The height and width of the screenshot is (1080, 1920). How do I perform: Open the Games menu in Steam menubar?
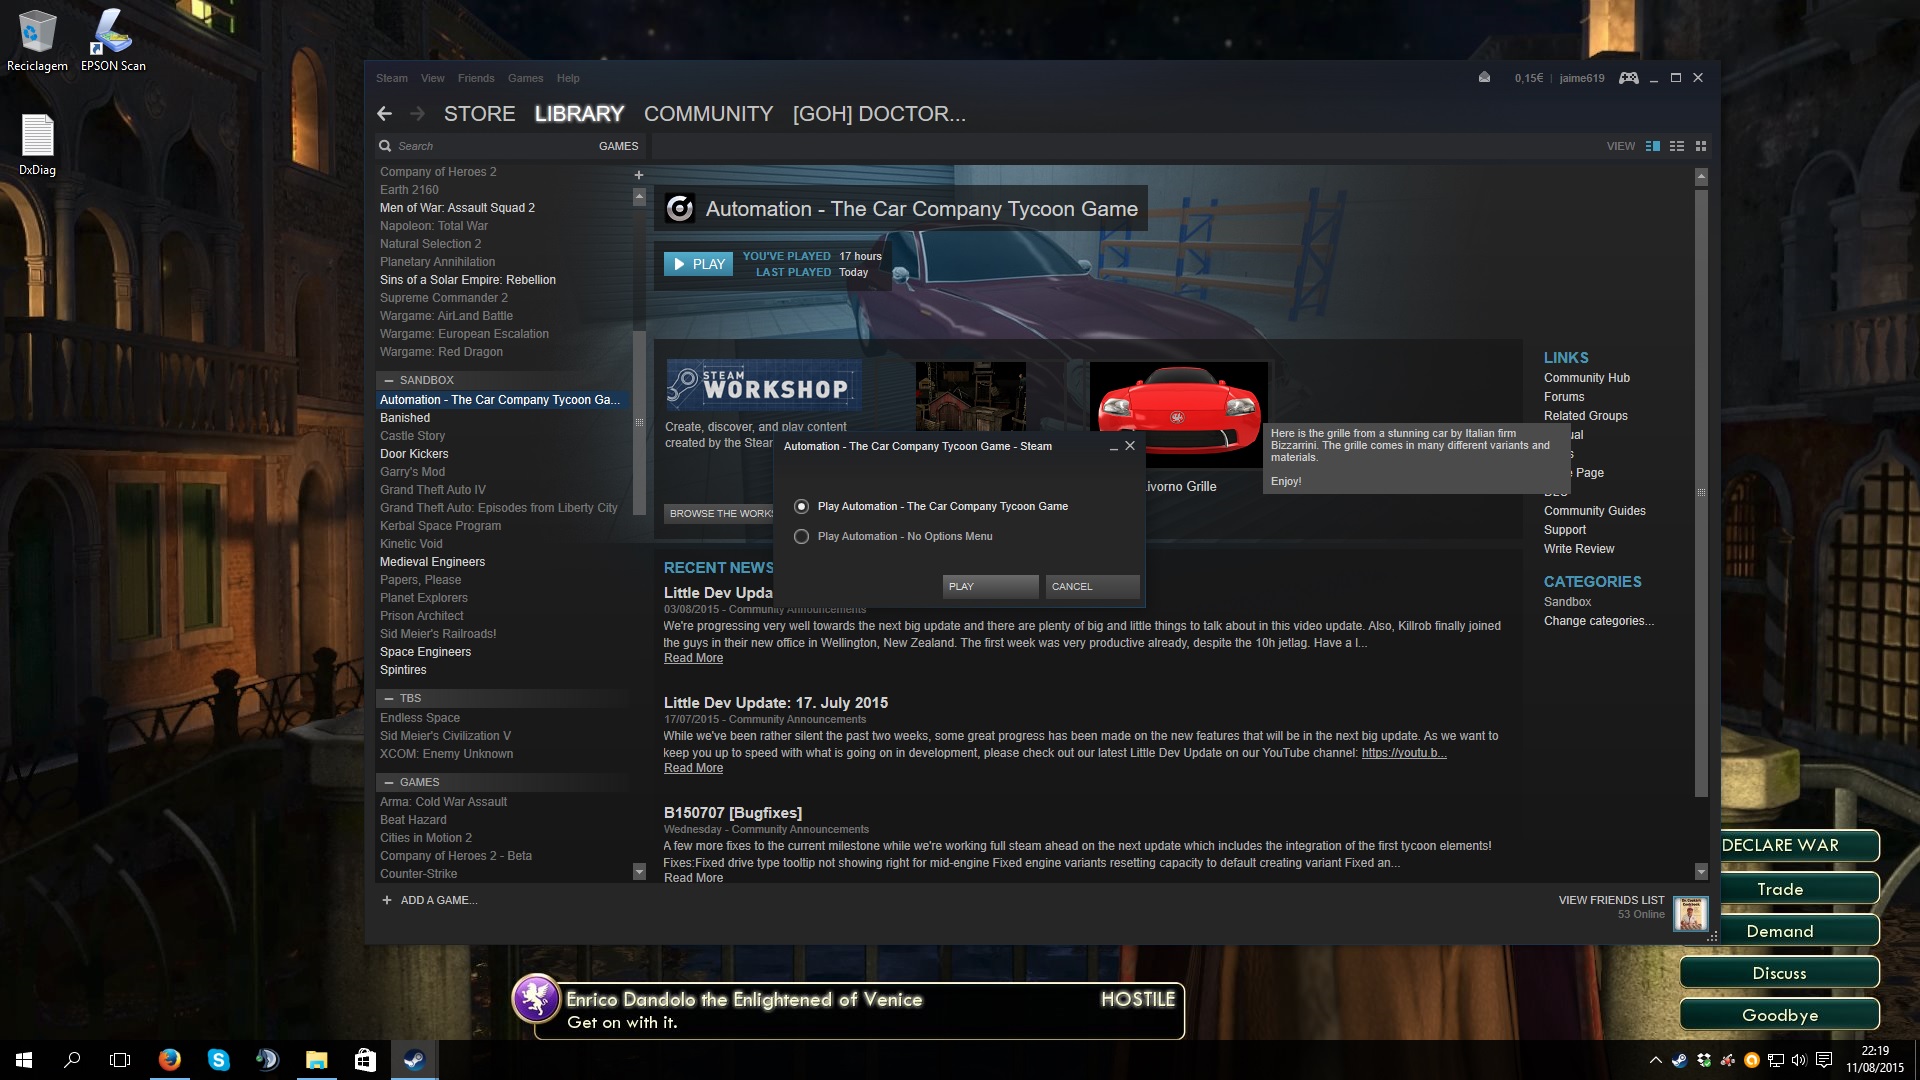[x=525, y=78]
